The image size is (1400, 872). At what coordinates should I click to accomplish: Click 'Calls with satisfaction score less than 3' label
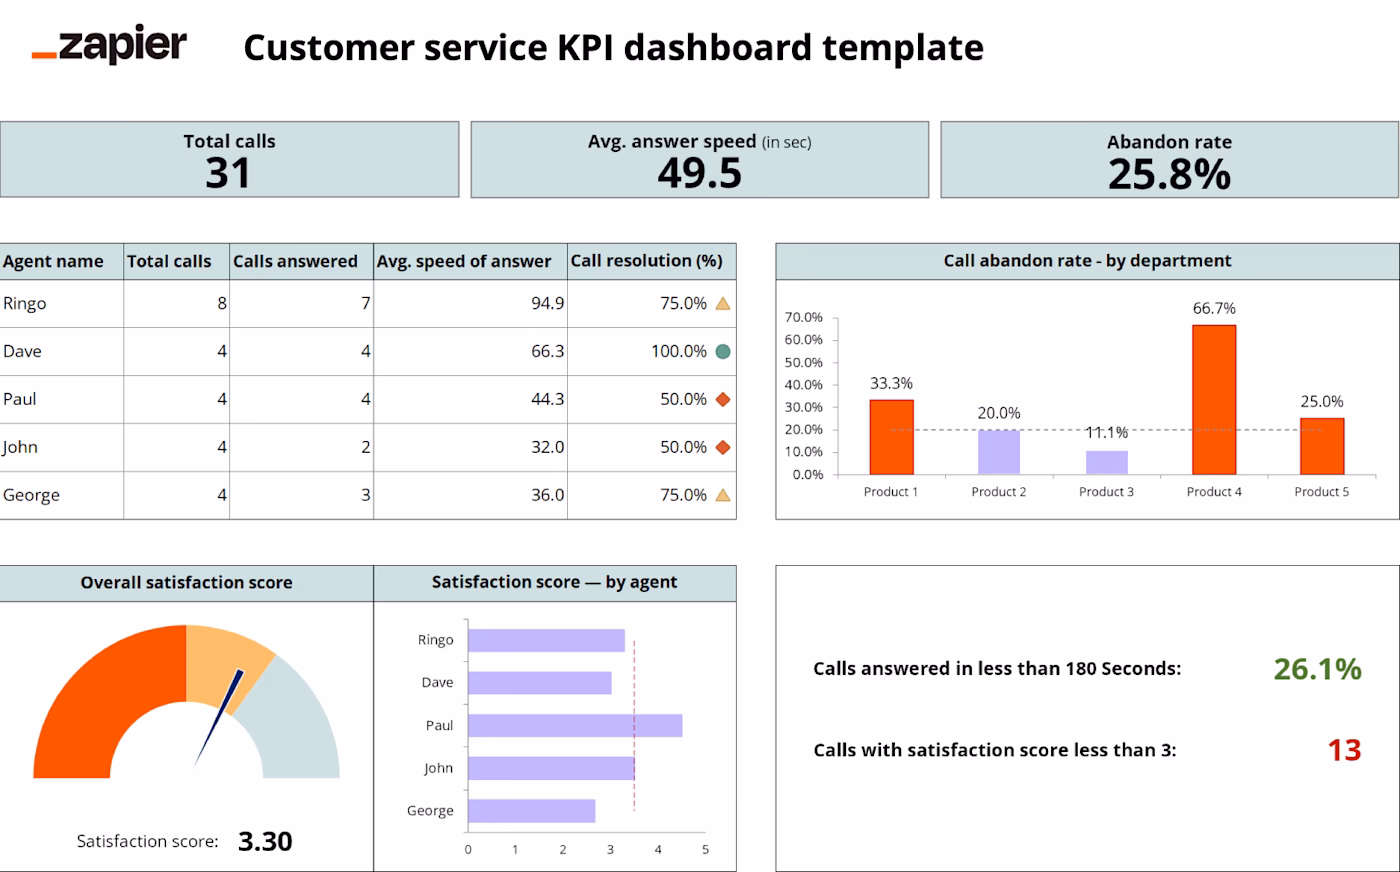click(995, 750)
